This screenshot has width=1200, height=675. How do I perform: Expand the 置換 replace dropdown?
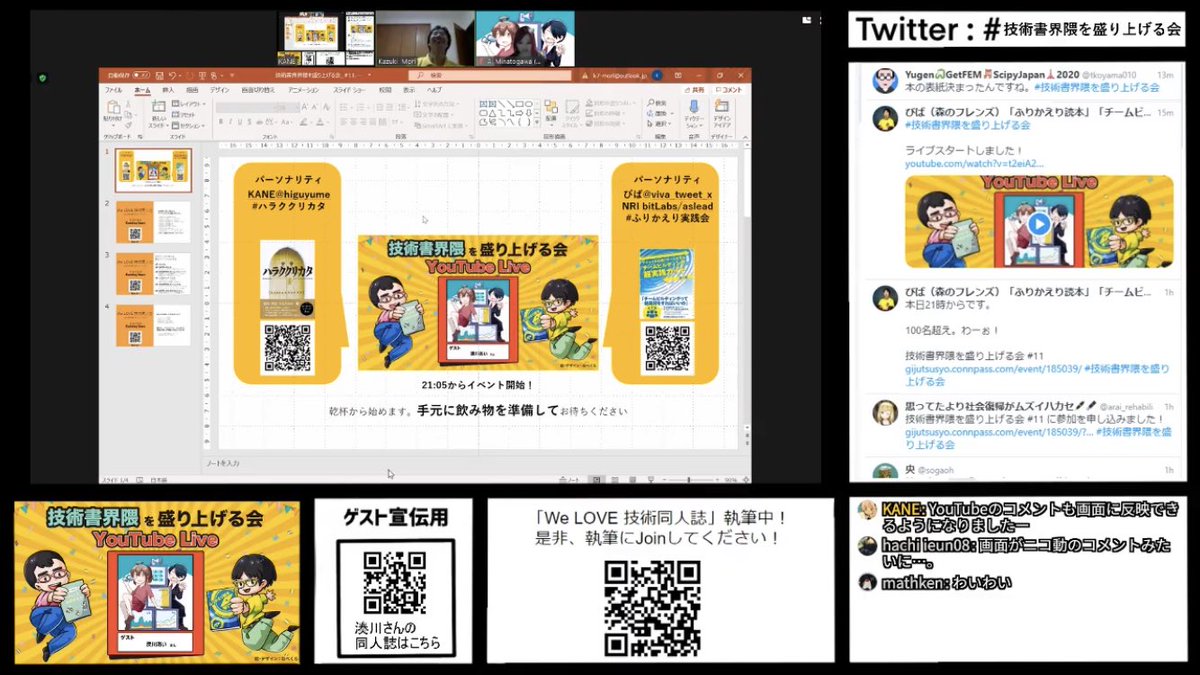659,114
